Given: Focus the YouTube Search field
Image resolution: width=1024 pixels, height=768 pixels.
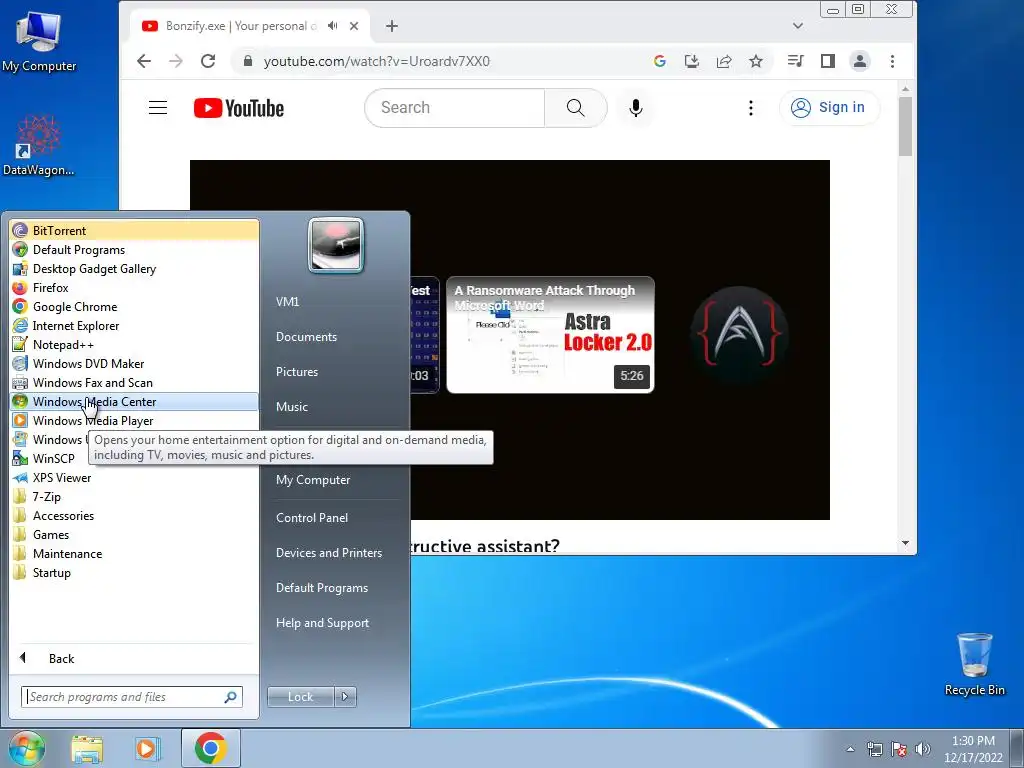Looking at the screenshot, I should click(x=455, y=108).
